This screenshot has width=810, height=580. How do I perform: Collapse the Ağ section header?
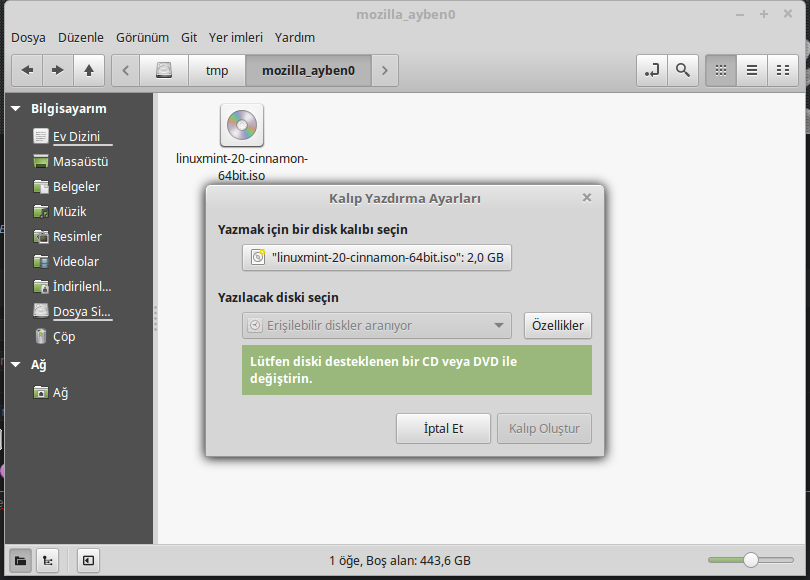pyautogui.click(x=16, y=365)
